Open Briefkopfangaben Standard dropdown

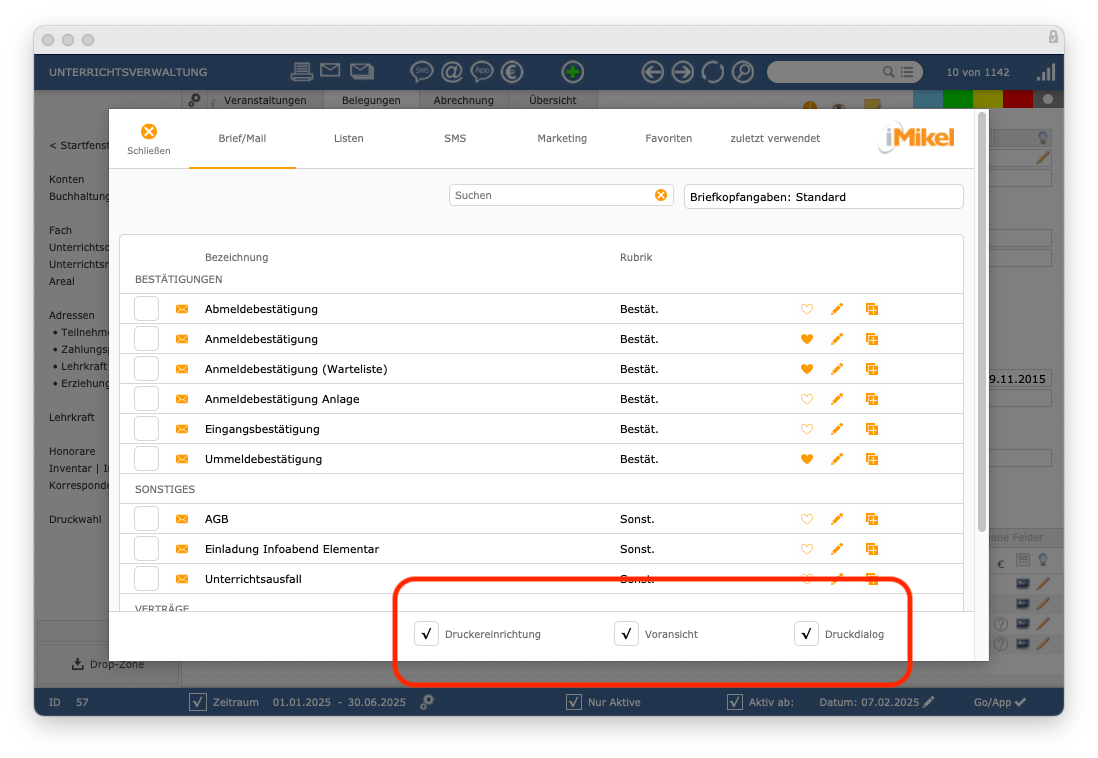coord(824,197)
